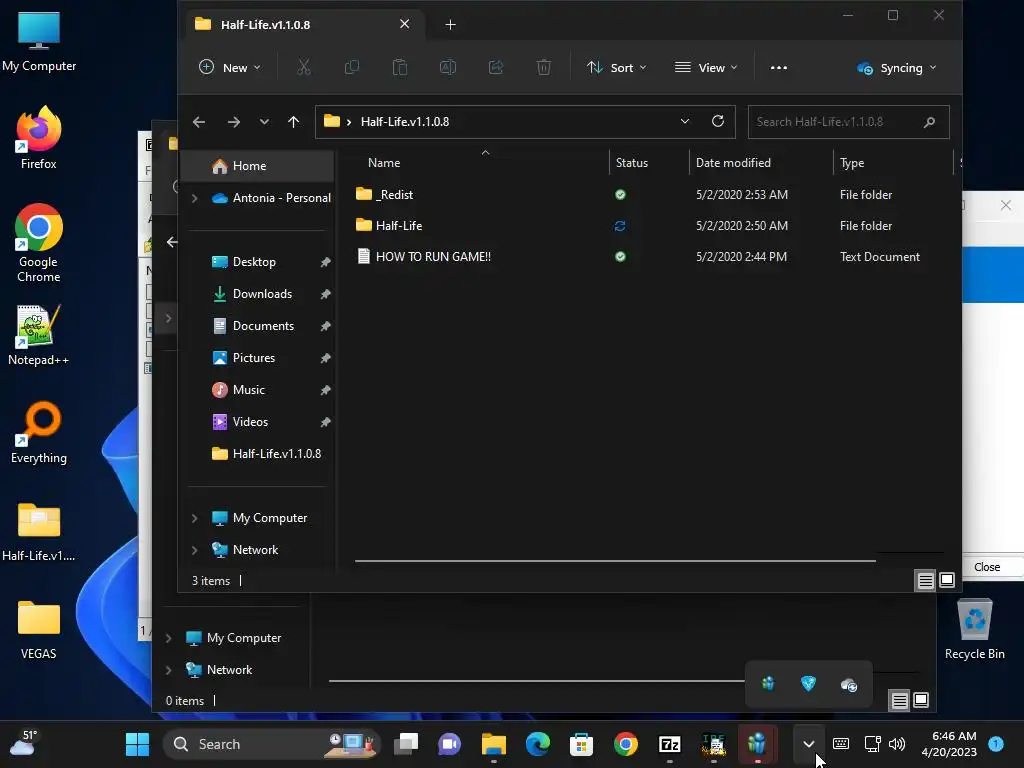Go back with the left arrow
Screen dimensions: 1024x768
coord(199,122)
